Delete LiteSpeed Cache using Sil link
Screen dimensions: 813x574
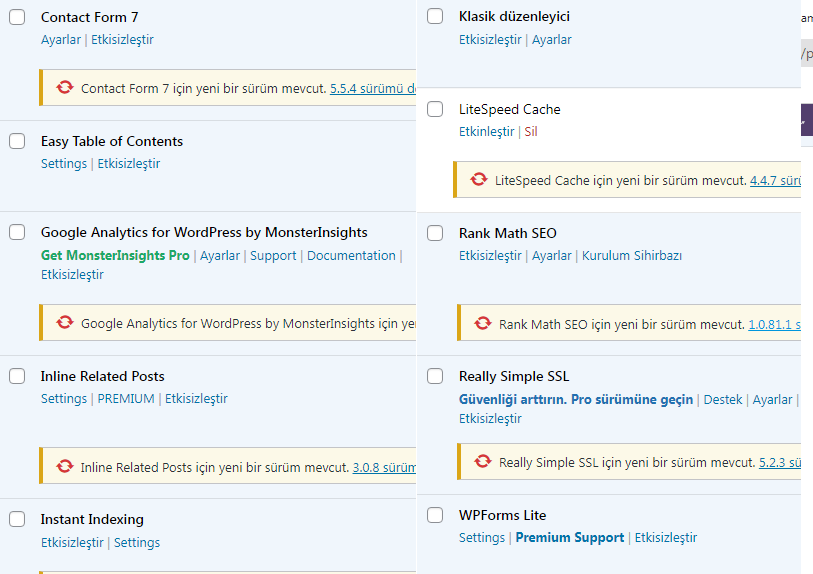[530, 132]
